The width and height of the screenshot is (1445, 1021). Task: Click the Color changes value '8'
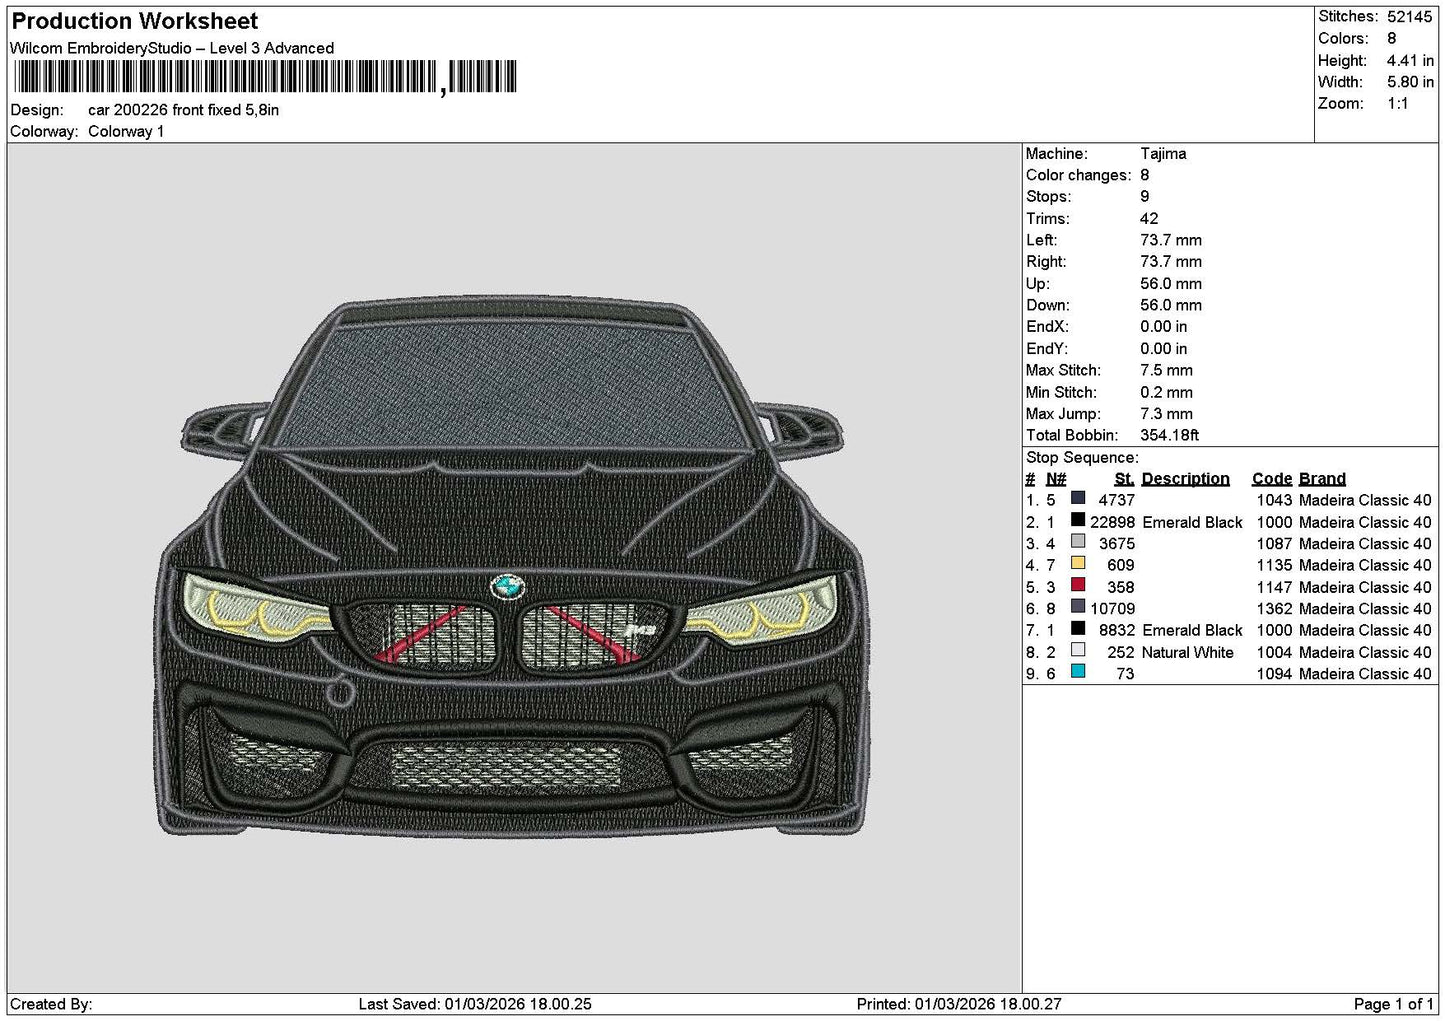click(1145, 176)
